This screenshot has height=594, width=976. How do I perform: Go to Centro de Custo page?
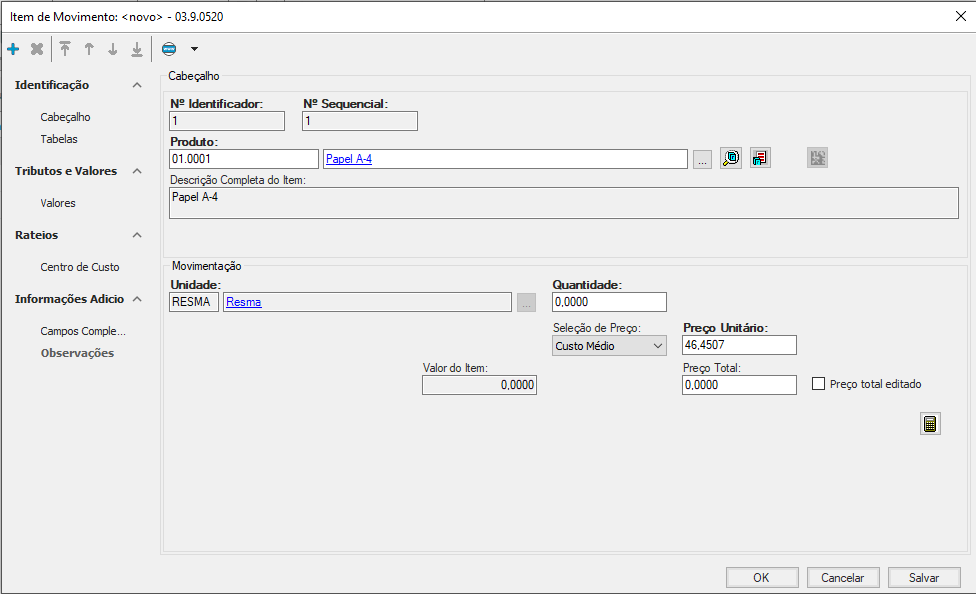click(x=80, y=267)
